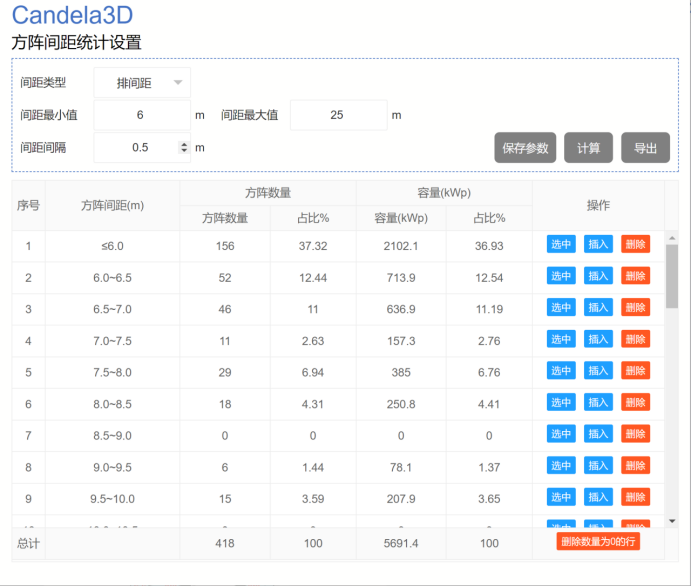This screenshot has height=586, width=692.
Task: Click the 总计 row label
Action: [x=28, y=543]
